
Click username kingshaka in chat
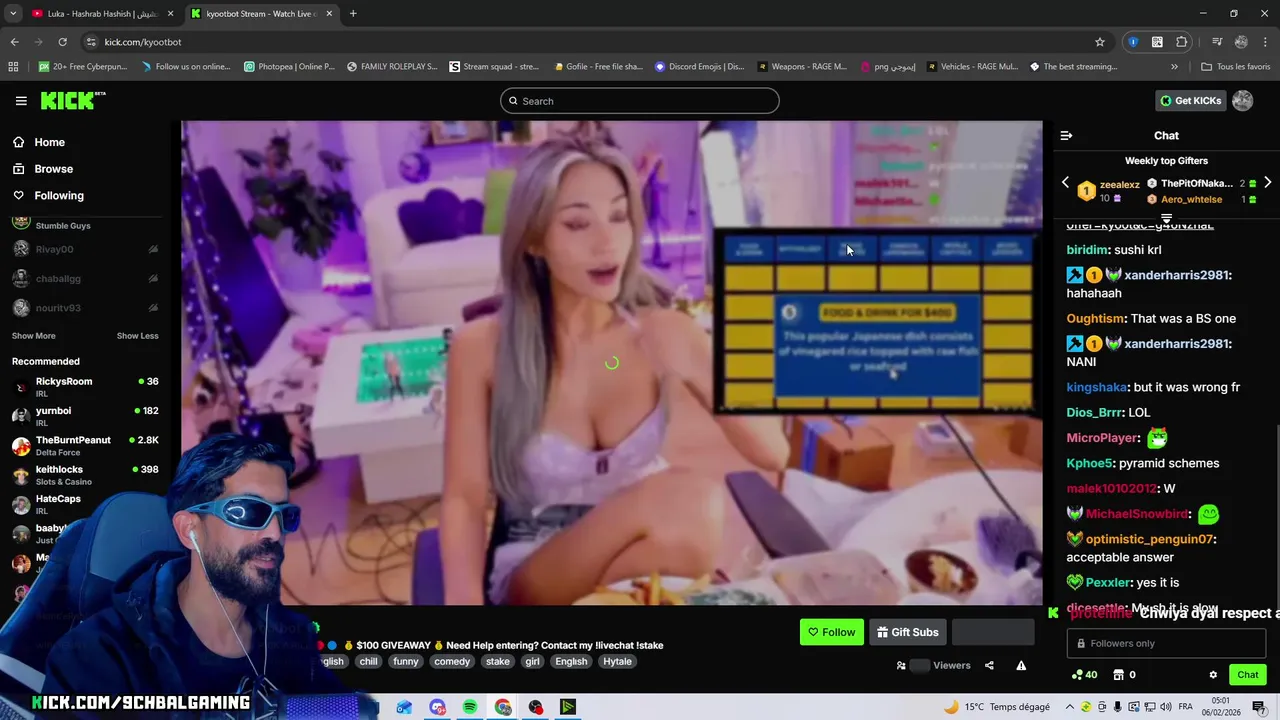(x=1096, y=387)
